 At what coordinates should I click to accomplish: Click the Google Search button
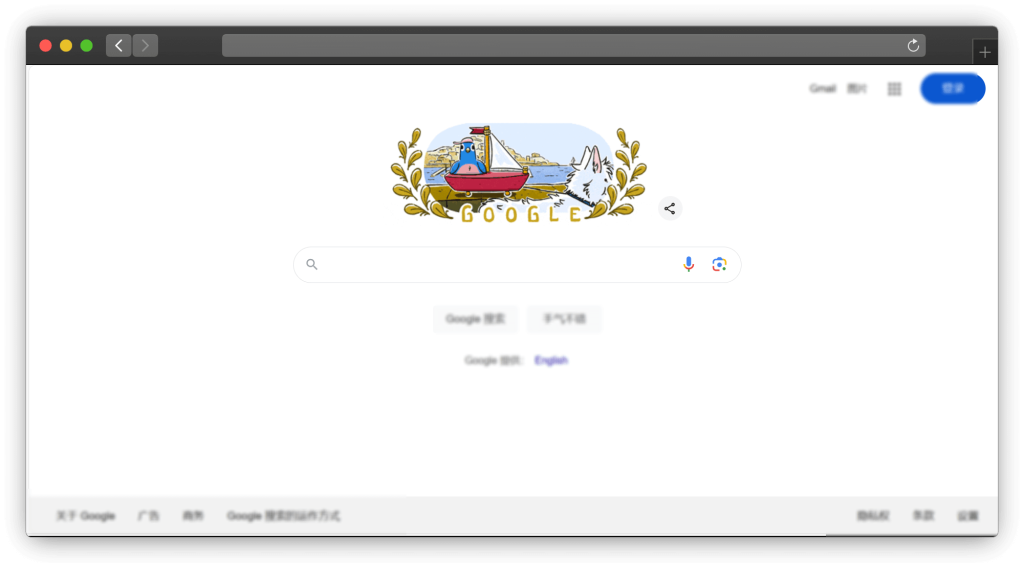pos(475,319)
